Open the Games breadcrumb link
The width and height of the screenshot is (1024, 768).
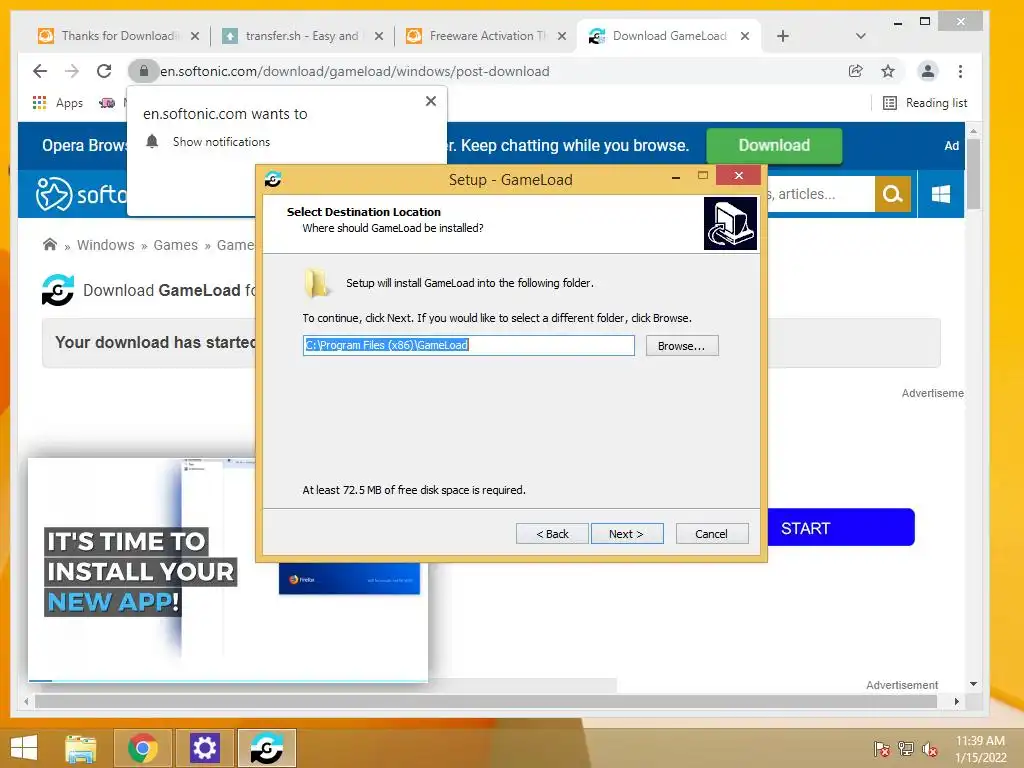(x=176, y=245)
